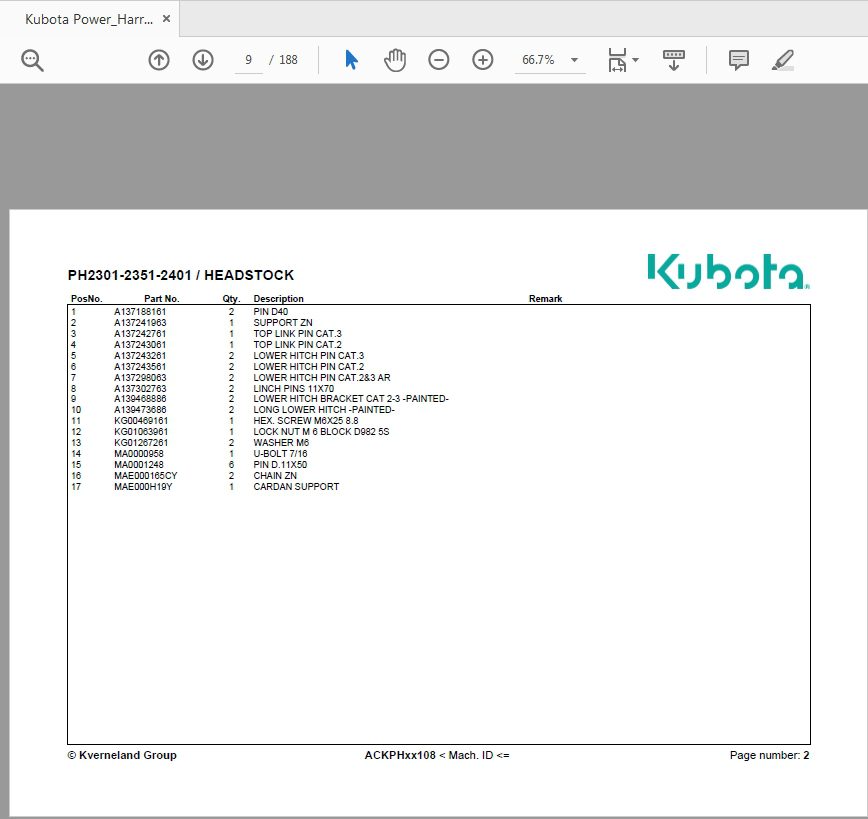Screen dimensions: 868x819
Task: Expand the page-fit options chevron
Action: click(x=634, y=60)
